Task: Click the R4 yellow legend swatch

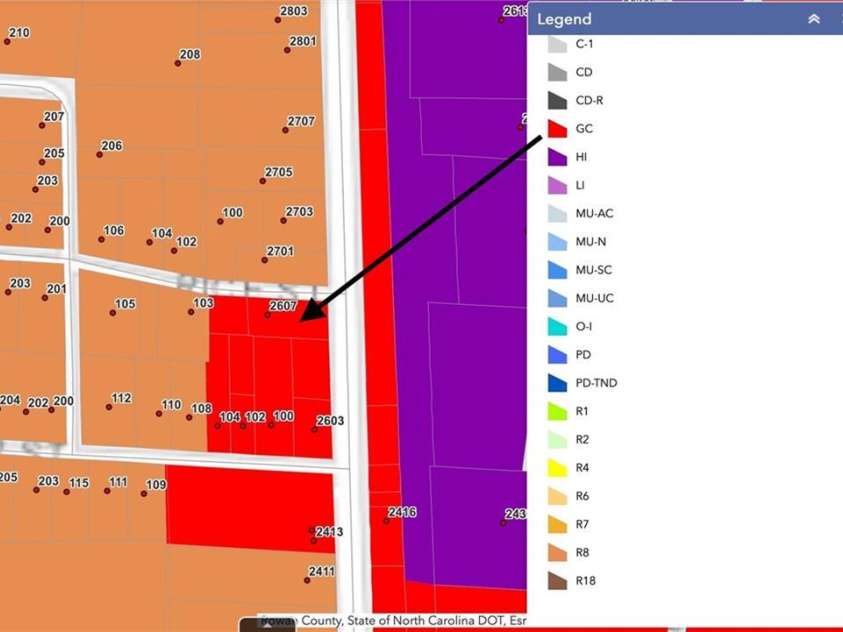Action: pos(557,468)
